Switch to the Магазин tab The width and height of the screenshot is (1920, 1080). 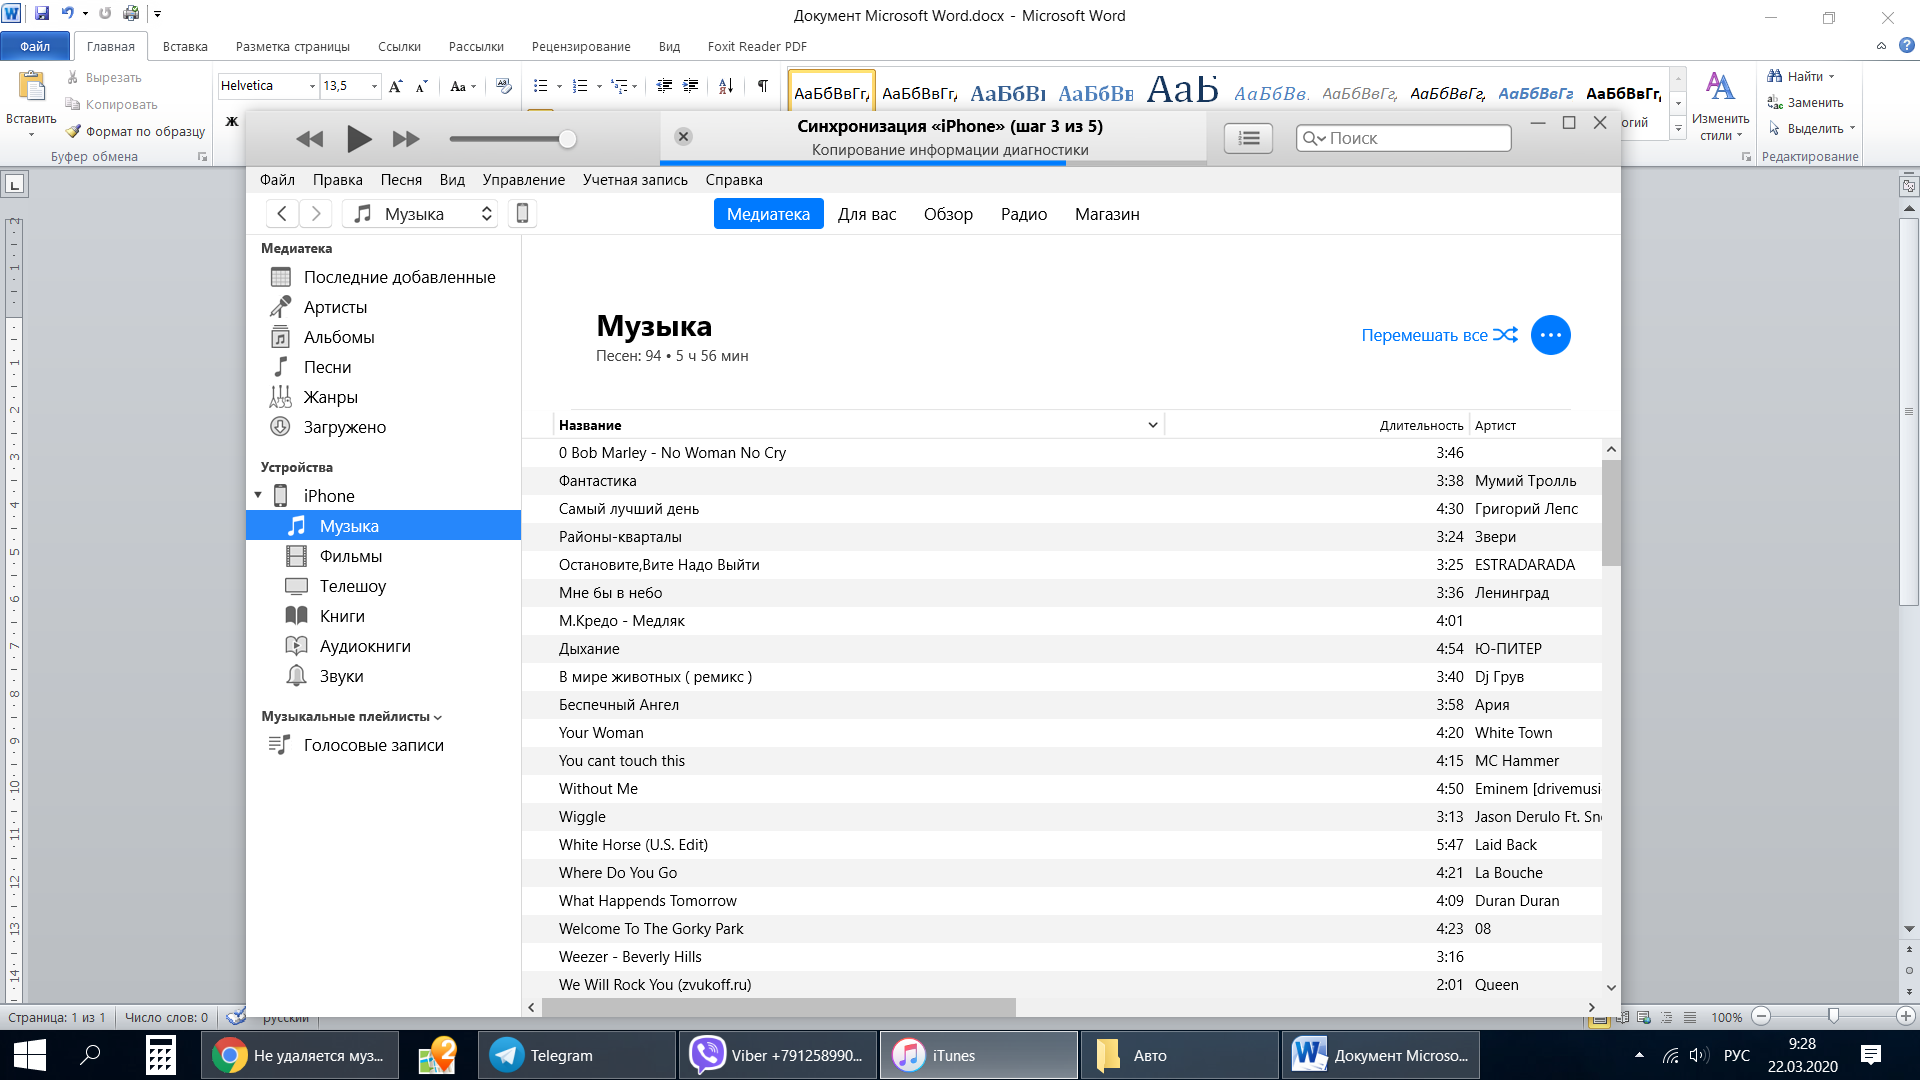1107,214
